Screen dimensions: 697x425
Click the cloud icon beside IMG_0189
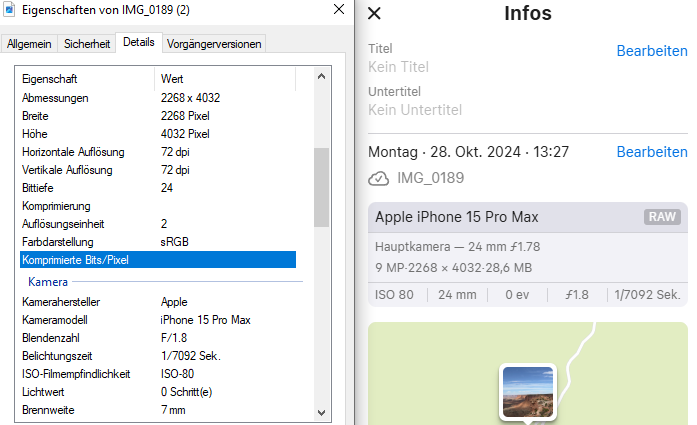pos(378,178)
